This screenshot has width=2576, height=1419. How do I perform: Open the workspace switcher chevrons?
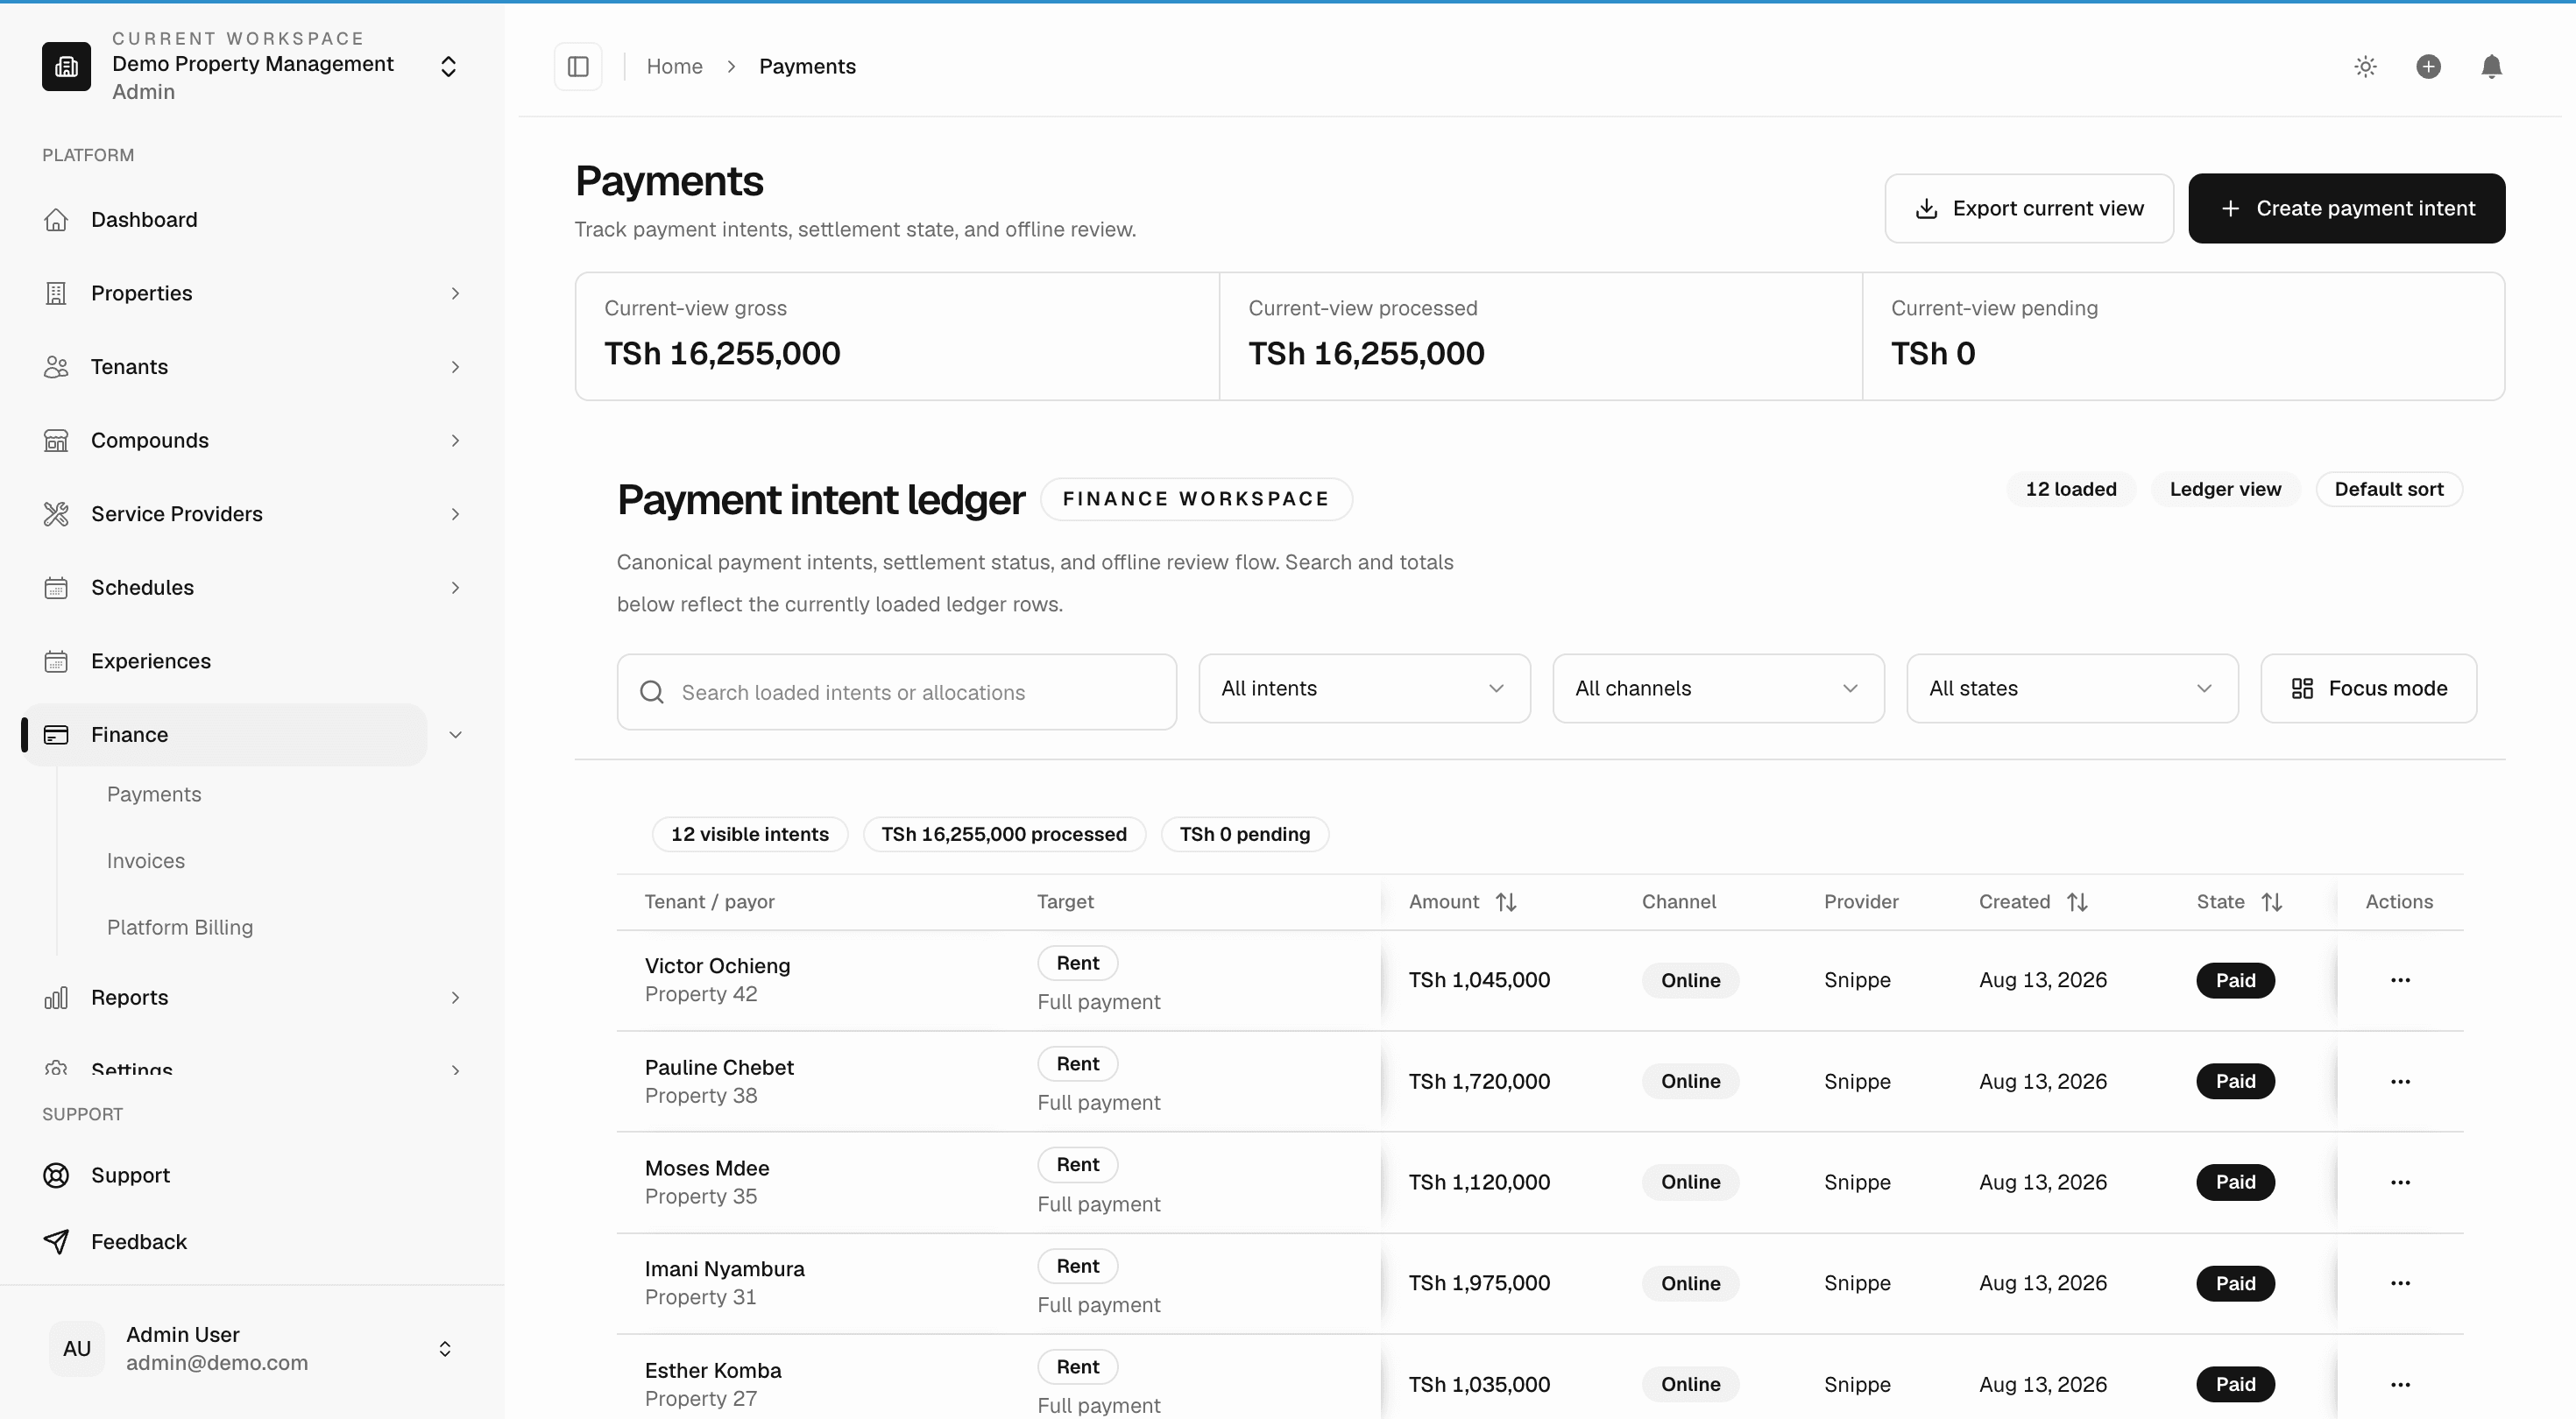pyautogui.click(x=448, y=66)
